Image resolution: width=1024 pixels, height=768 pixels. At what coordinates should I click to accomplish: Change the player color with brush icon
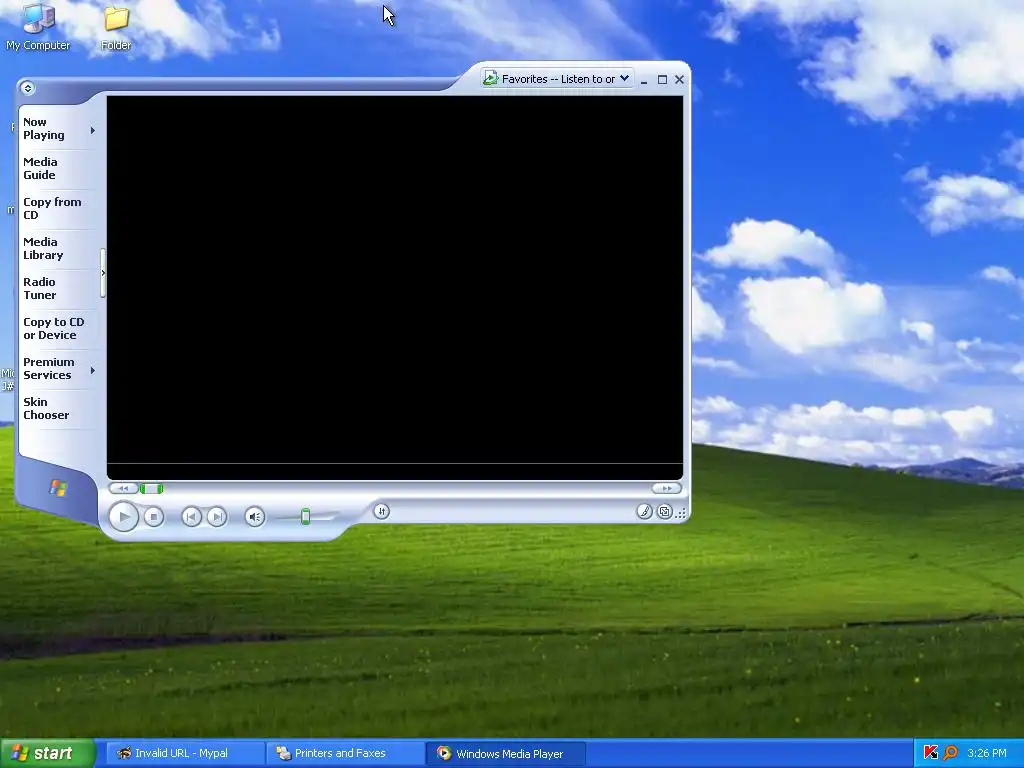644,511
